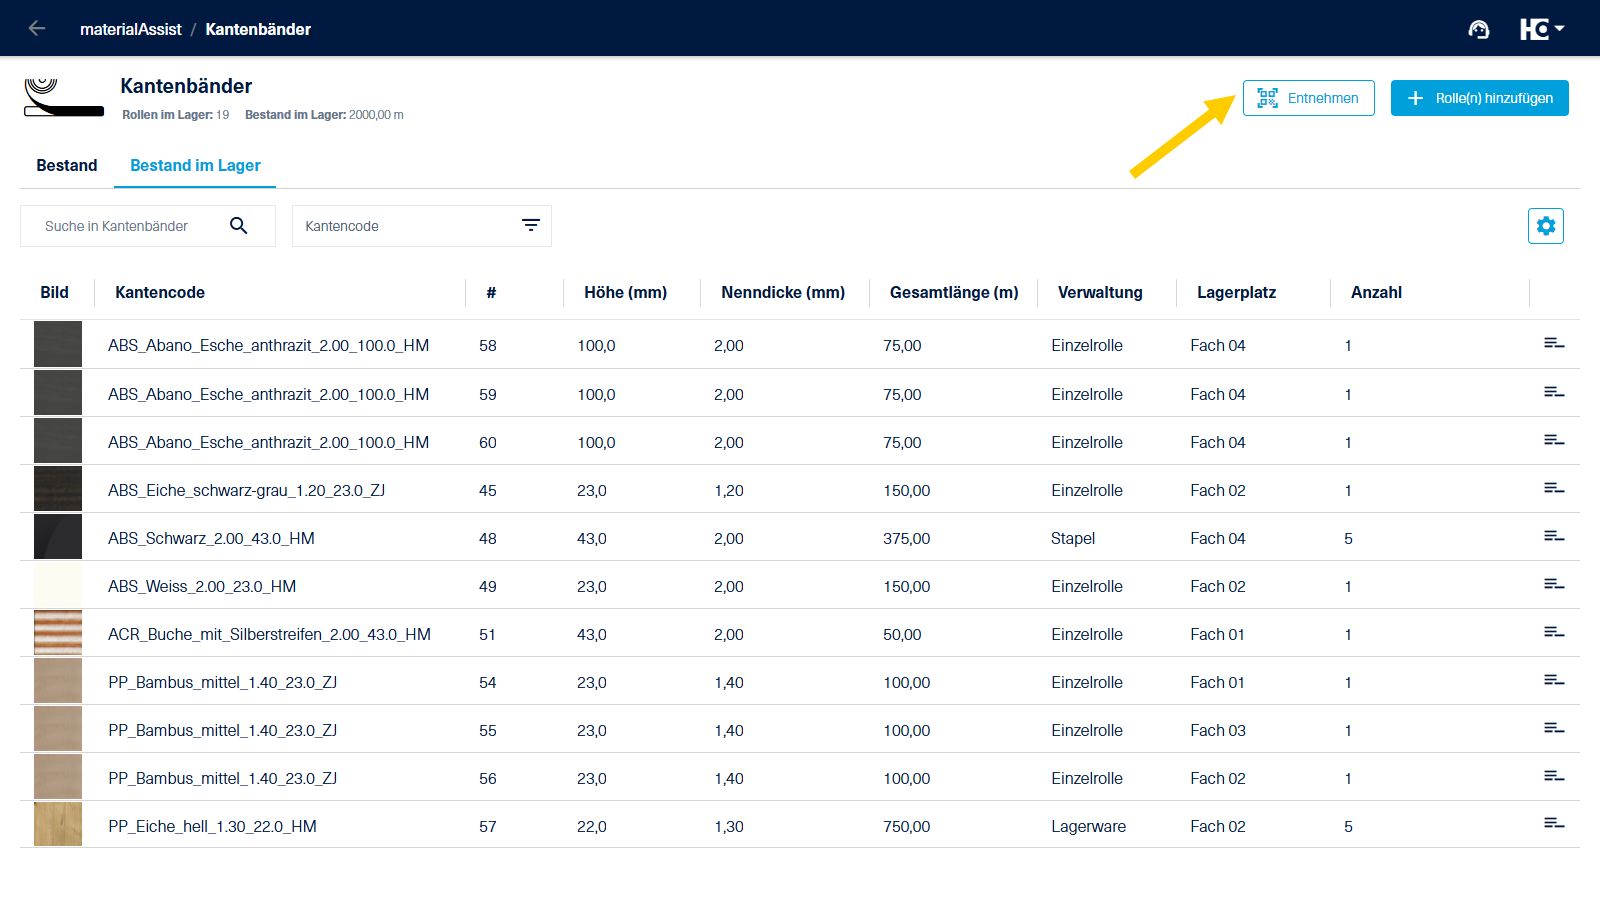Open details icon for ABS_Schwarz row
Viewport: 1600px width, 900px height.
point(1553,537)
